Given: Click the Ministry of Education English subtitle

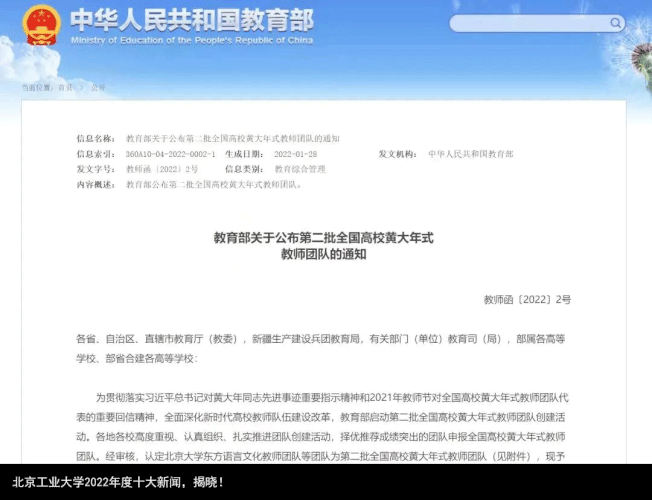Looking at the screenshot, I should pyautogui.click(x=192, y=40).
